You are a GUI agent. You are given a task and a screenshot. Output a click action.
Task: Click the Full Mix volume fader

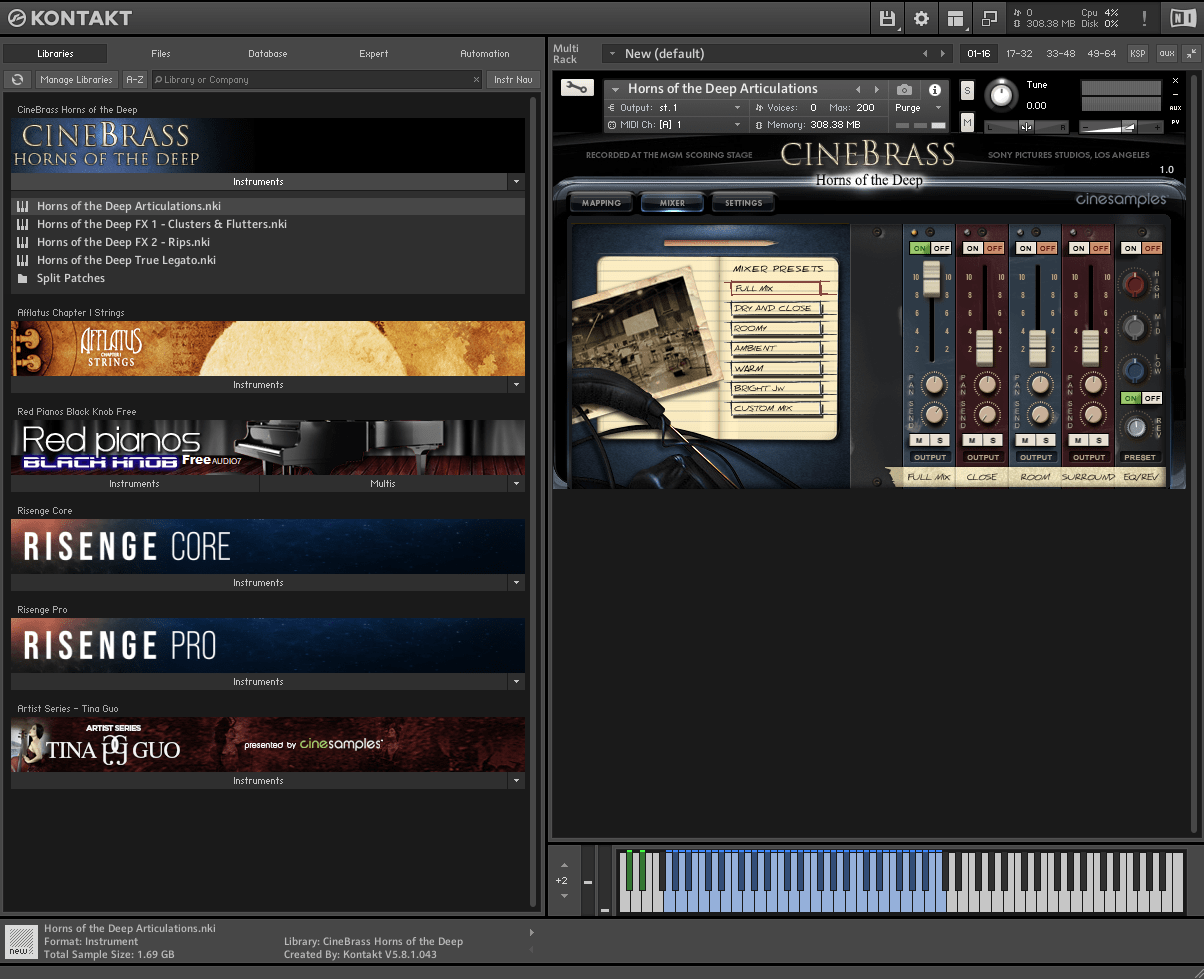(932, 279)
